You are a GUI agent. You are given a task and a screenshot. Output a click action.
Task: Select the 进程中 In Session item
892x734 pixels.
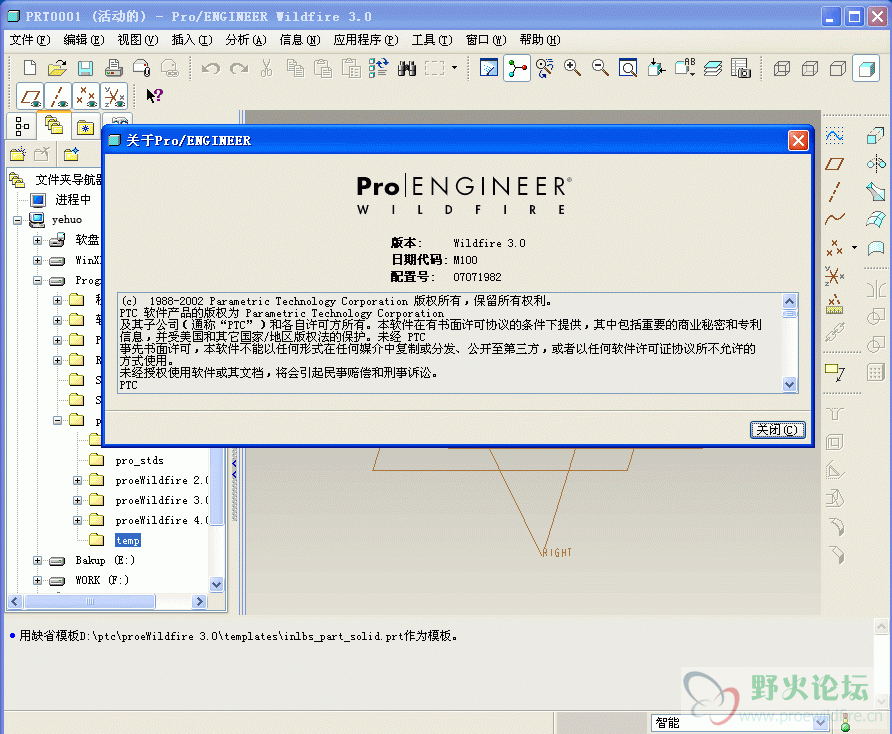pyautogui.click(x=73, y=200)
